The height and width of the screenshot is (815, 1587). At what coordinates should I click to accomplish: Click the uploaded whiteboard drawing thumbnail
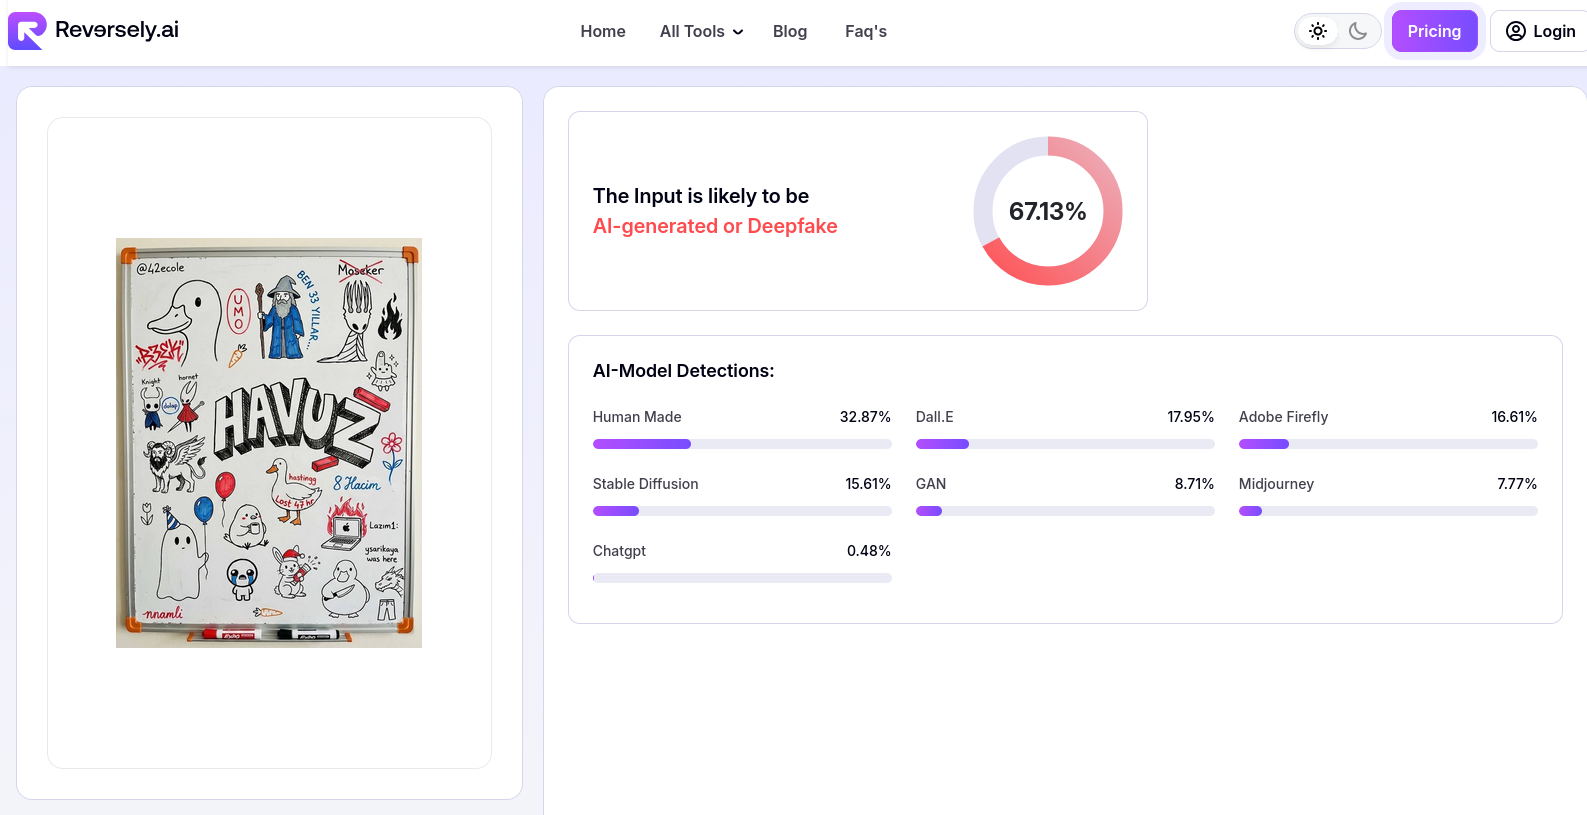pos(268,443)
